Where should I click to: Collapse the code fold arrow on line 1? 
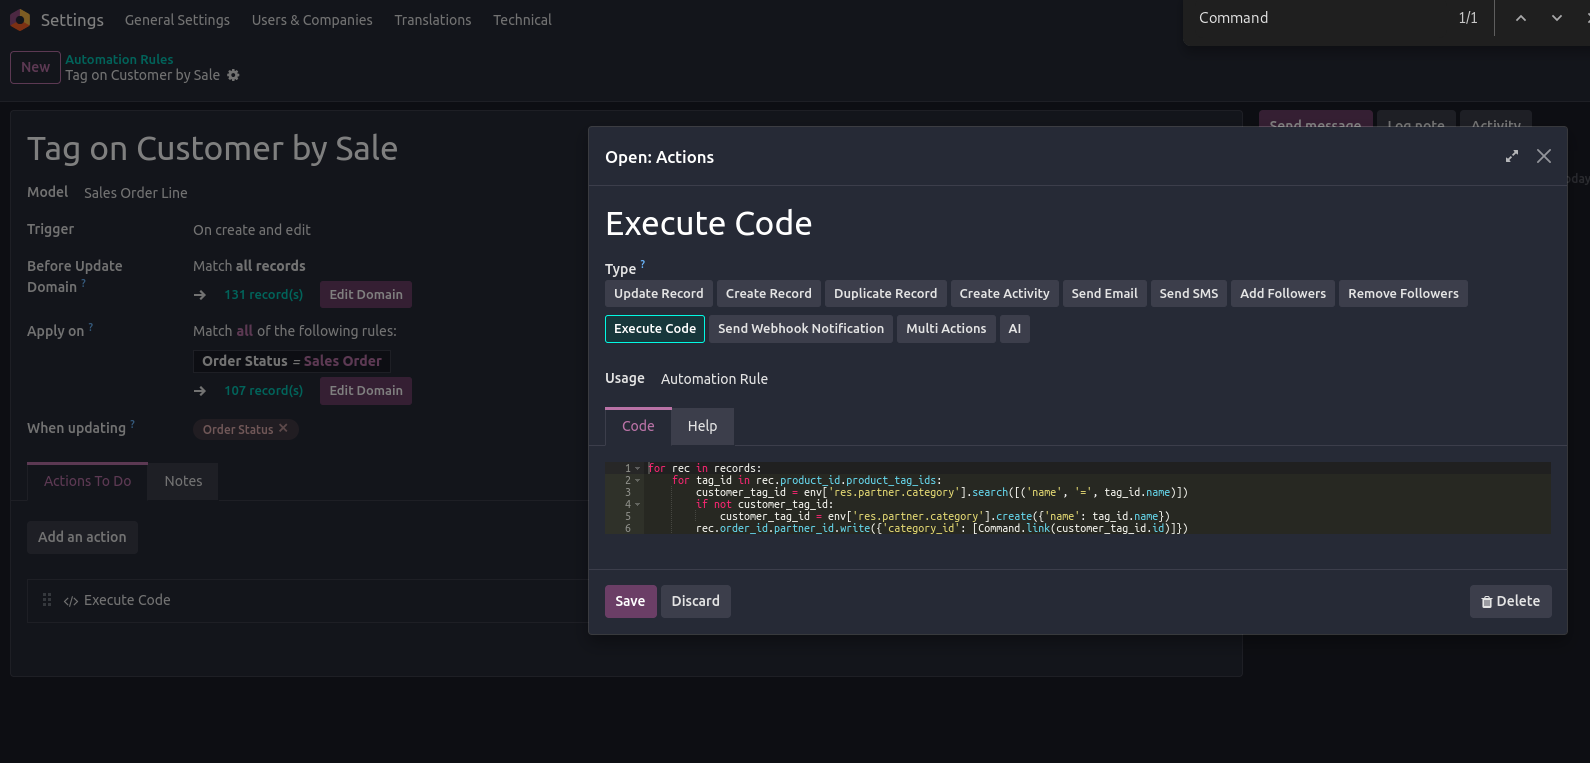pos(638,468)
